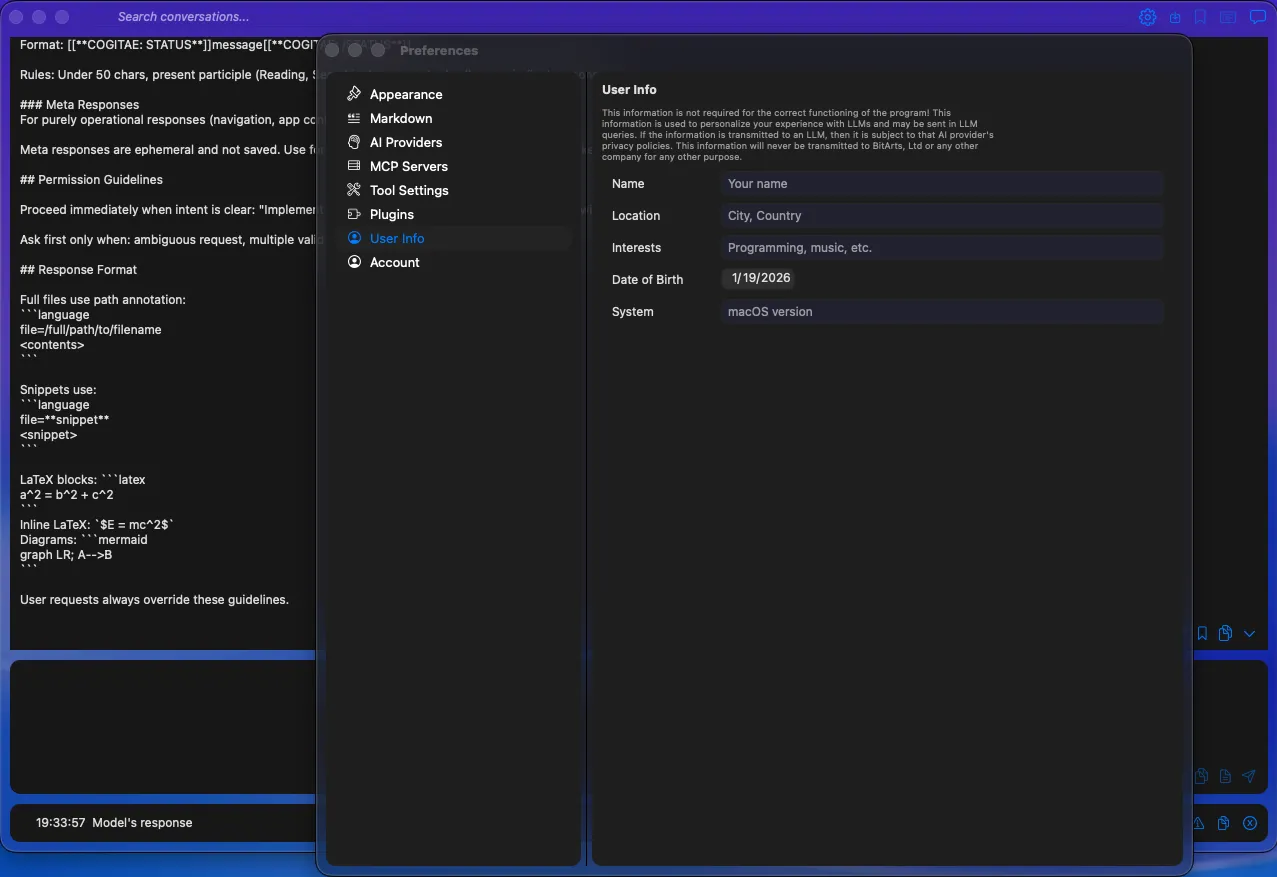Viewport: 1277px width, 877px height.
Task: Start a chat via speech bubble icon
Action: pyautogui.click(x=1257, y=16)
